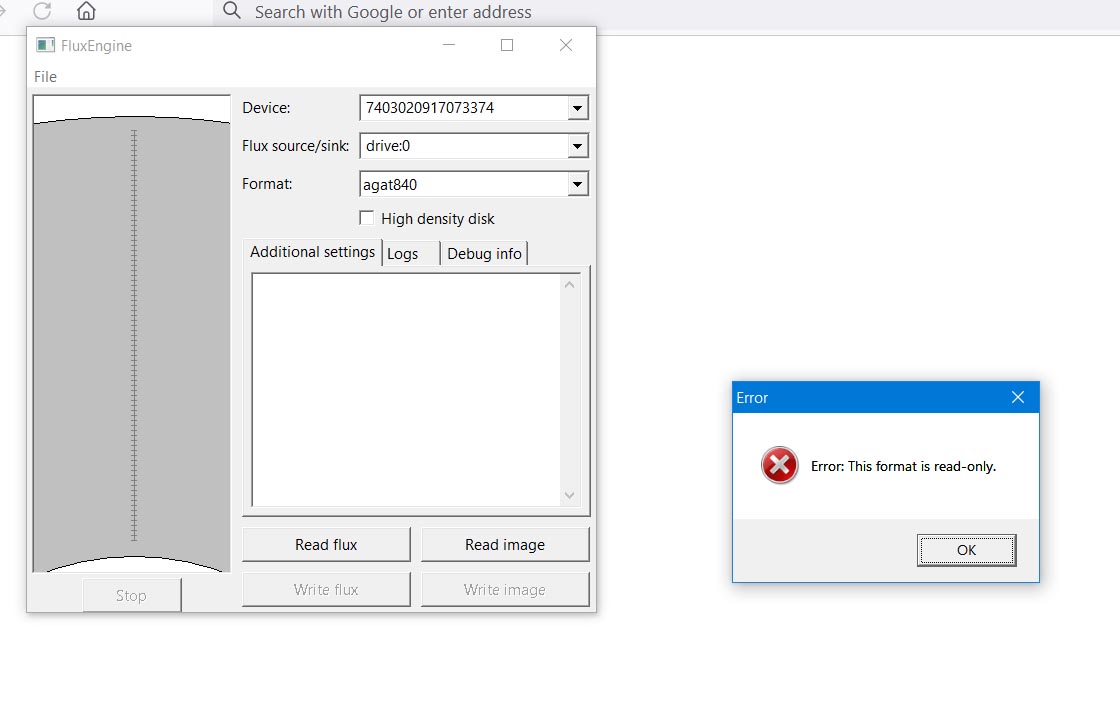Click the Stop button
This screenshot has height=710, width=1120.
(131, 595)
